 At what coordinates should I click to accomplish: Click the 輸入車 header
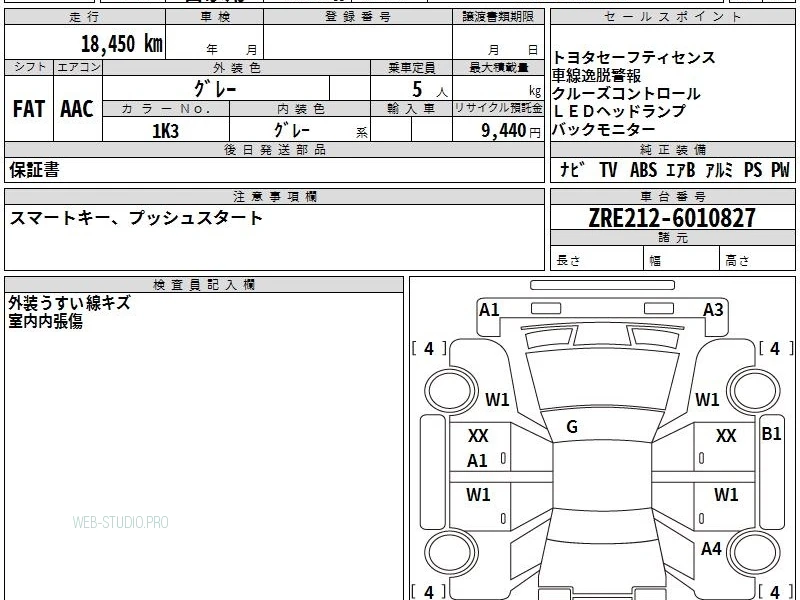411,109
